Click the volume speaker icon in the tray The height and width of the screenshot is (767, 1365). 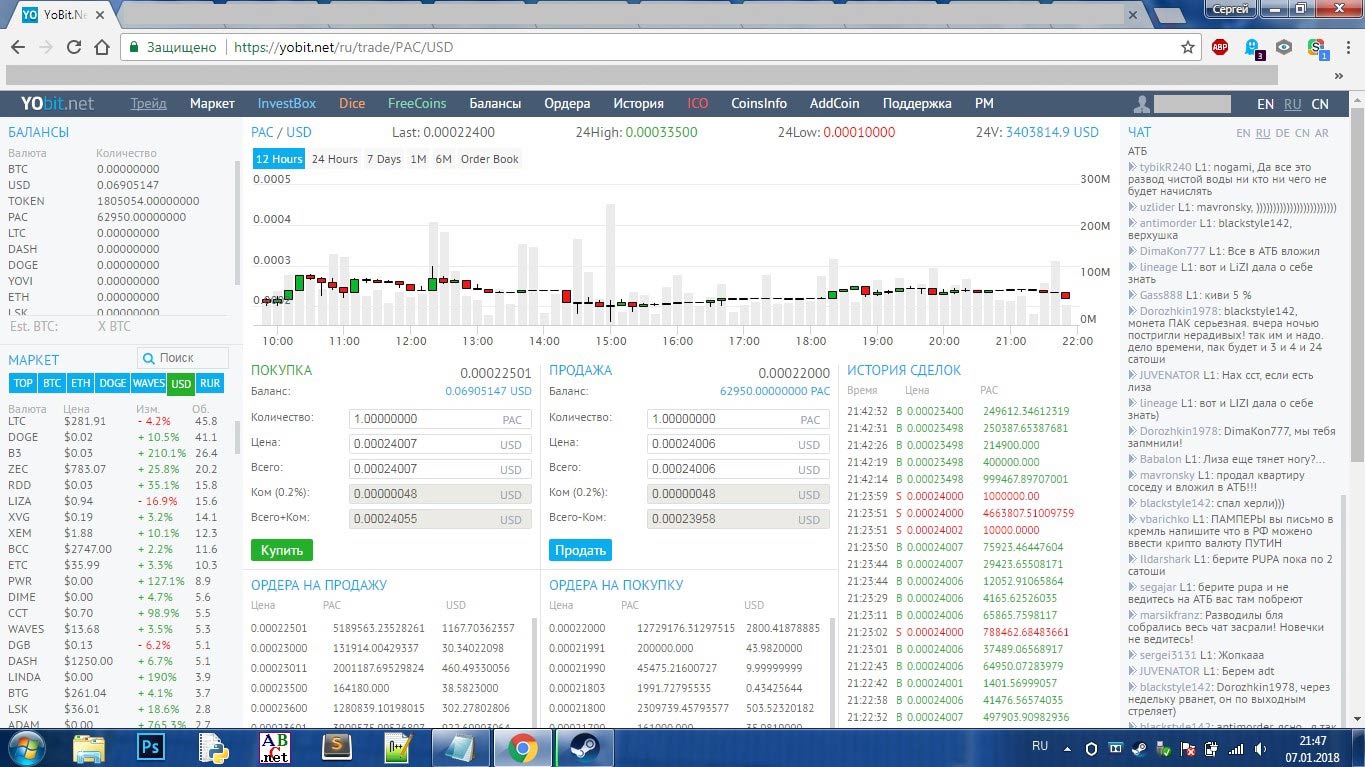tap(1258, 748)
